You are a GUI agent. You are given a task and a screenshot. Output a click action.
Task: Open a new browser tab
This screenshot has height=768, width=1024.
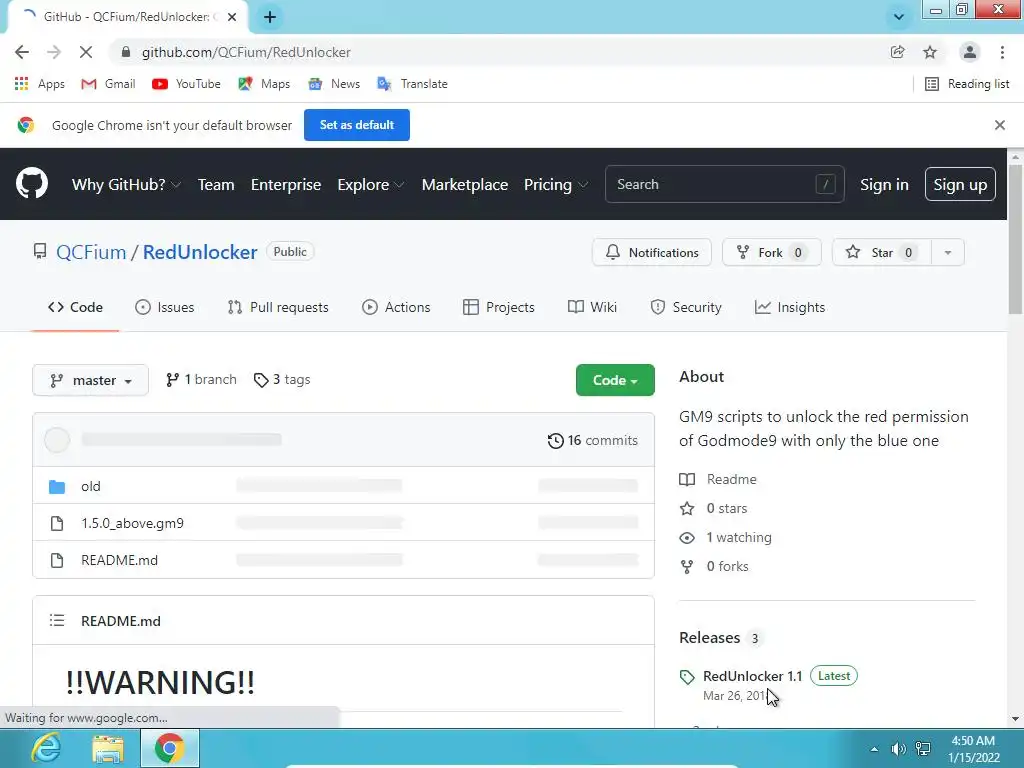(270, 17)
